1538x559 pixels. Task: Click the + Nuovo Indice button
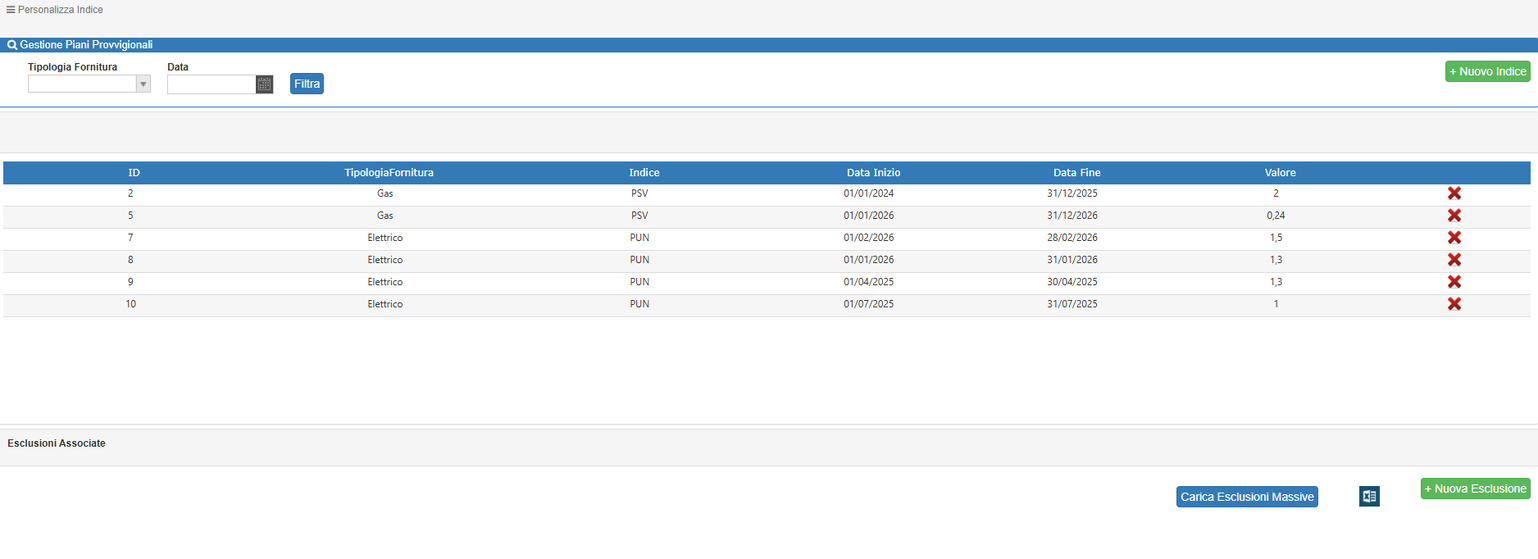pyautogui.click(x=1487, y=71)
